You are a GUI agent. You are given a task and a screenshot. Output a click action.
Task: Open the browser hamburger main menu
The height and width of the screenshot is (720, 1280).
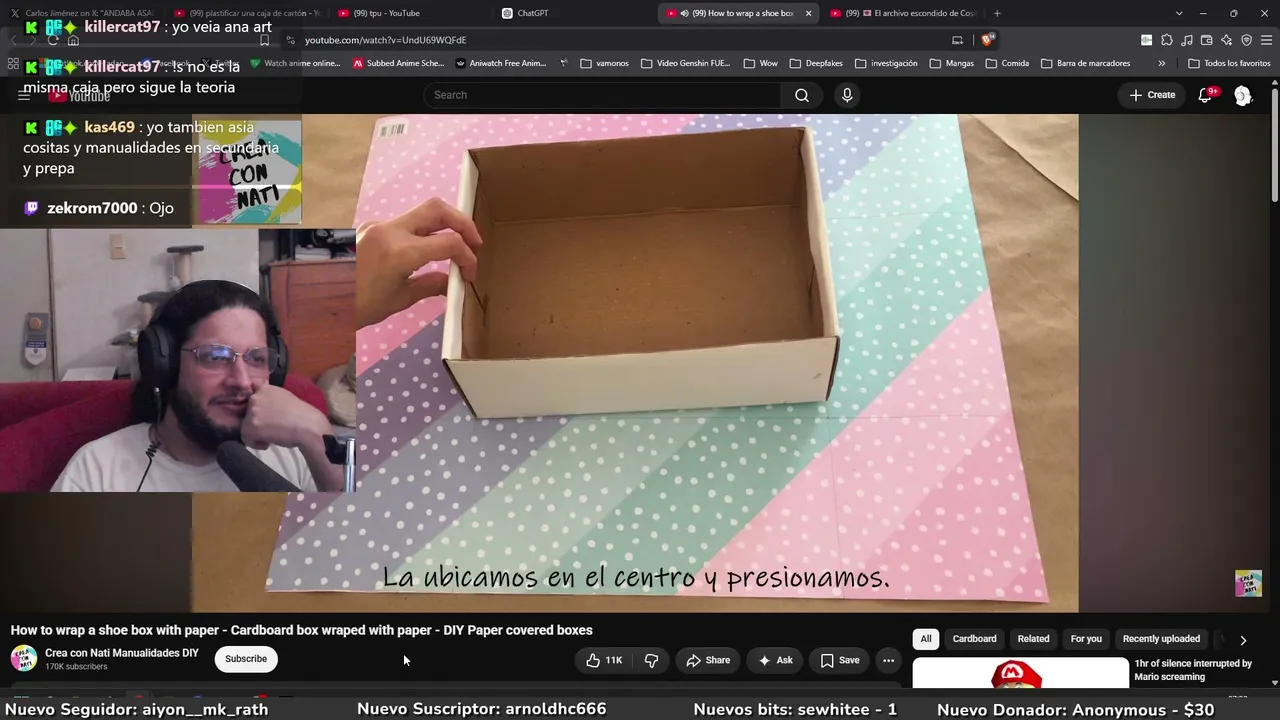click(1266, 40)
